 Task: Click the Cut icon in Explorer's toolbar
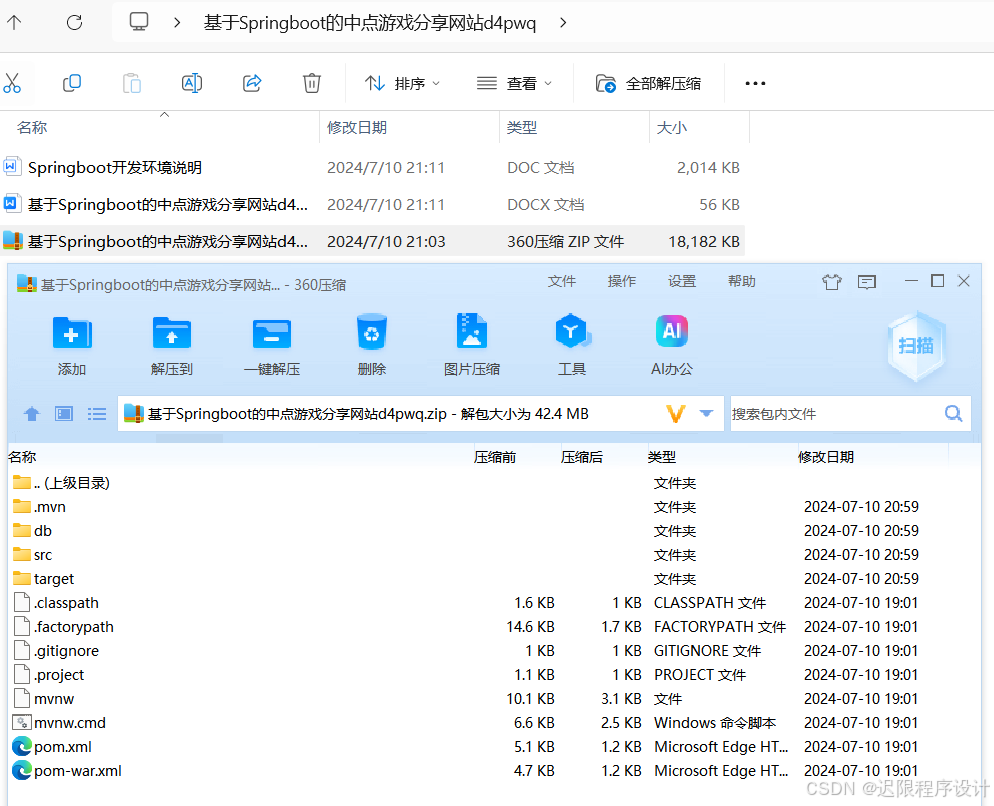click(14, 83)
